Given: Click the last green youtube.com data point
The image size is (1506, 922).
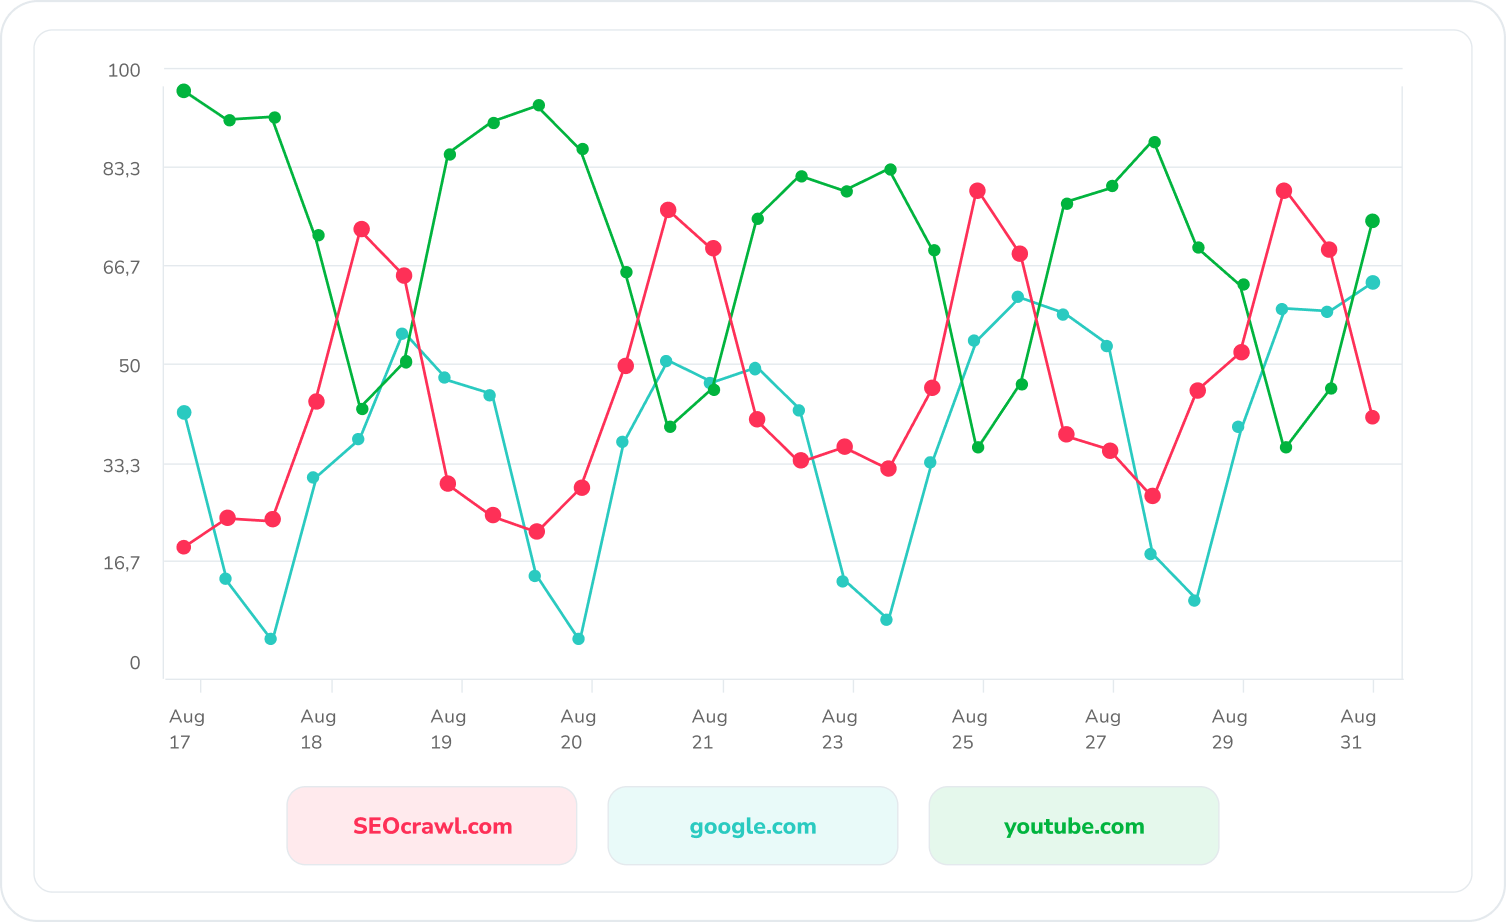Looking at the screenshot, I should pos(1373,221).
